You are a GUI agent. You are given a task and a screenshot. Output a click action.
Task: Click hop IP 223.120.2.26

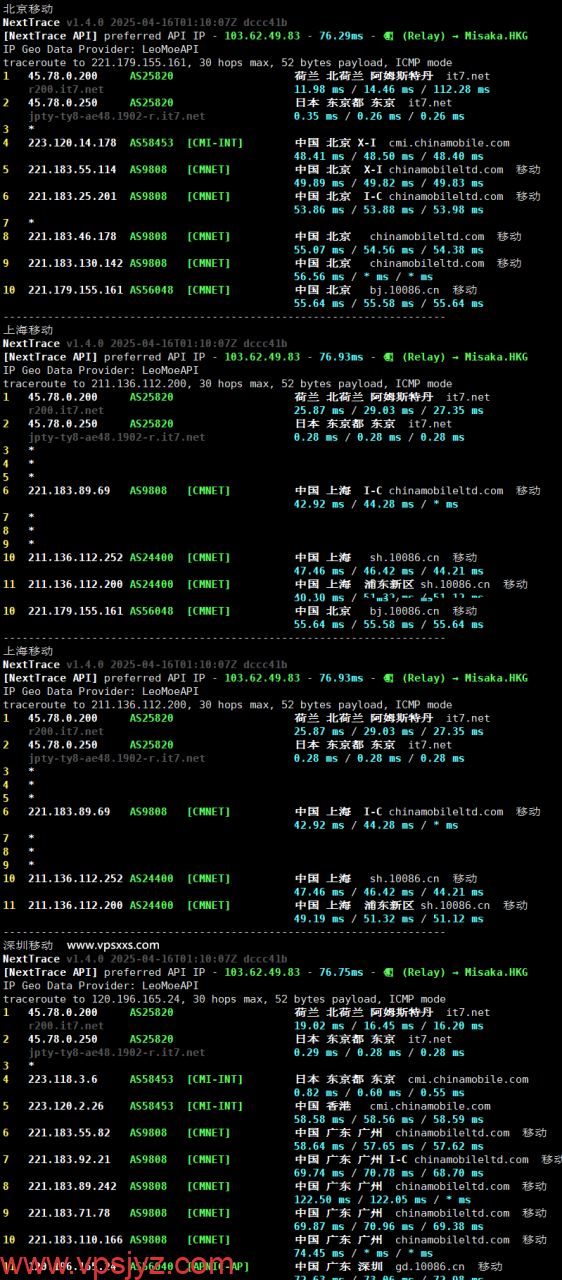(x=66, y=1106)
